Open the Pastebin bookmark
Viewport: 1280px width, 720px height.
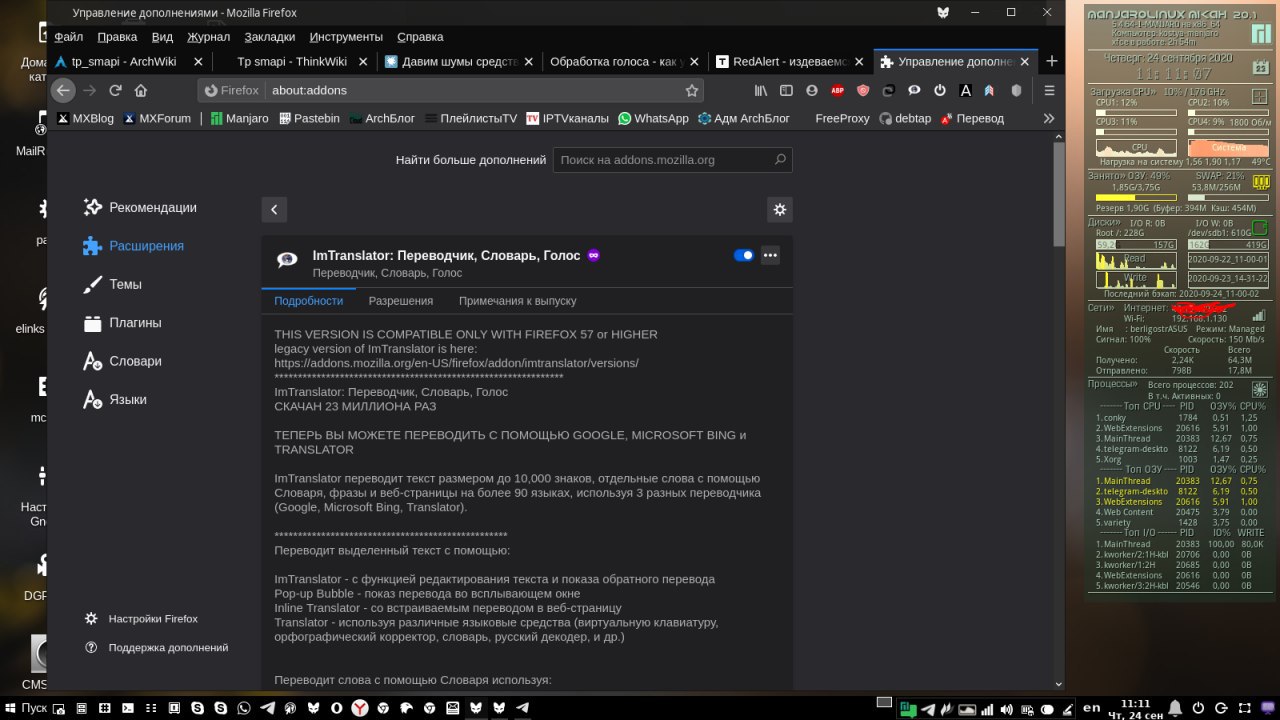coord(310,118)
